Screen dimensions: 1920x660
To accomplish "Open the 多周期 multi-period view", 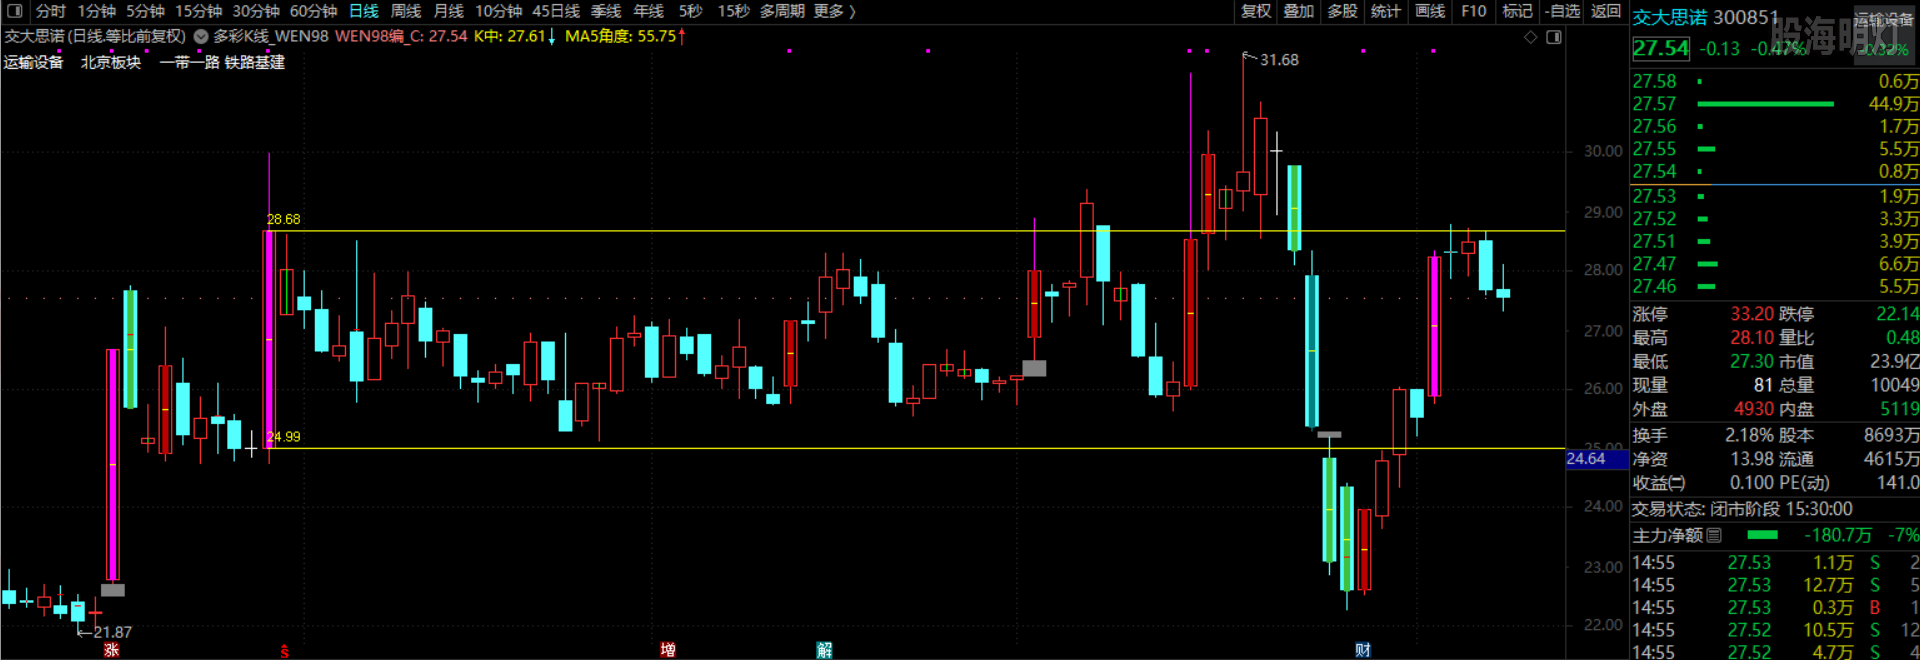I will [782, 11].
